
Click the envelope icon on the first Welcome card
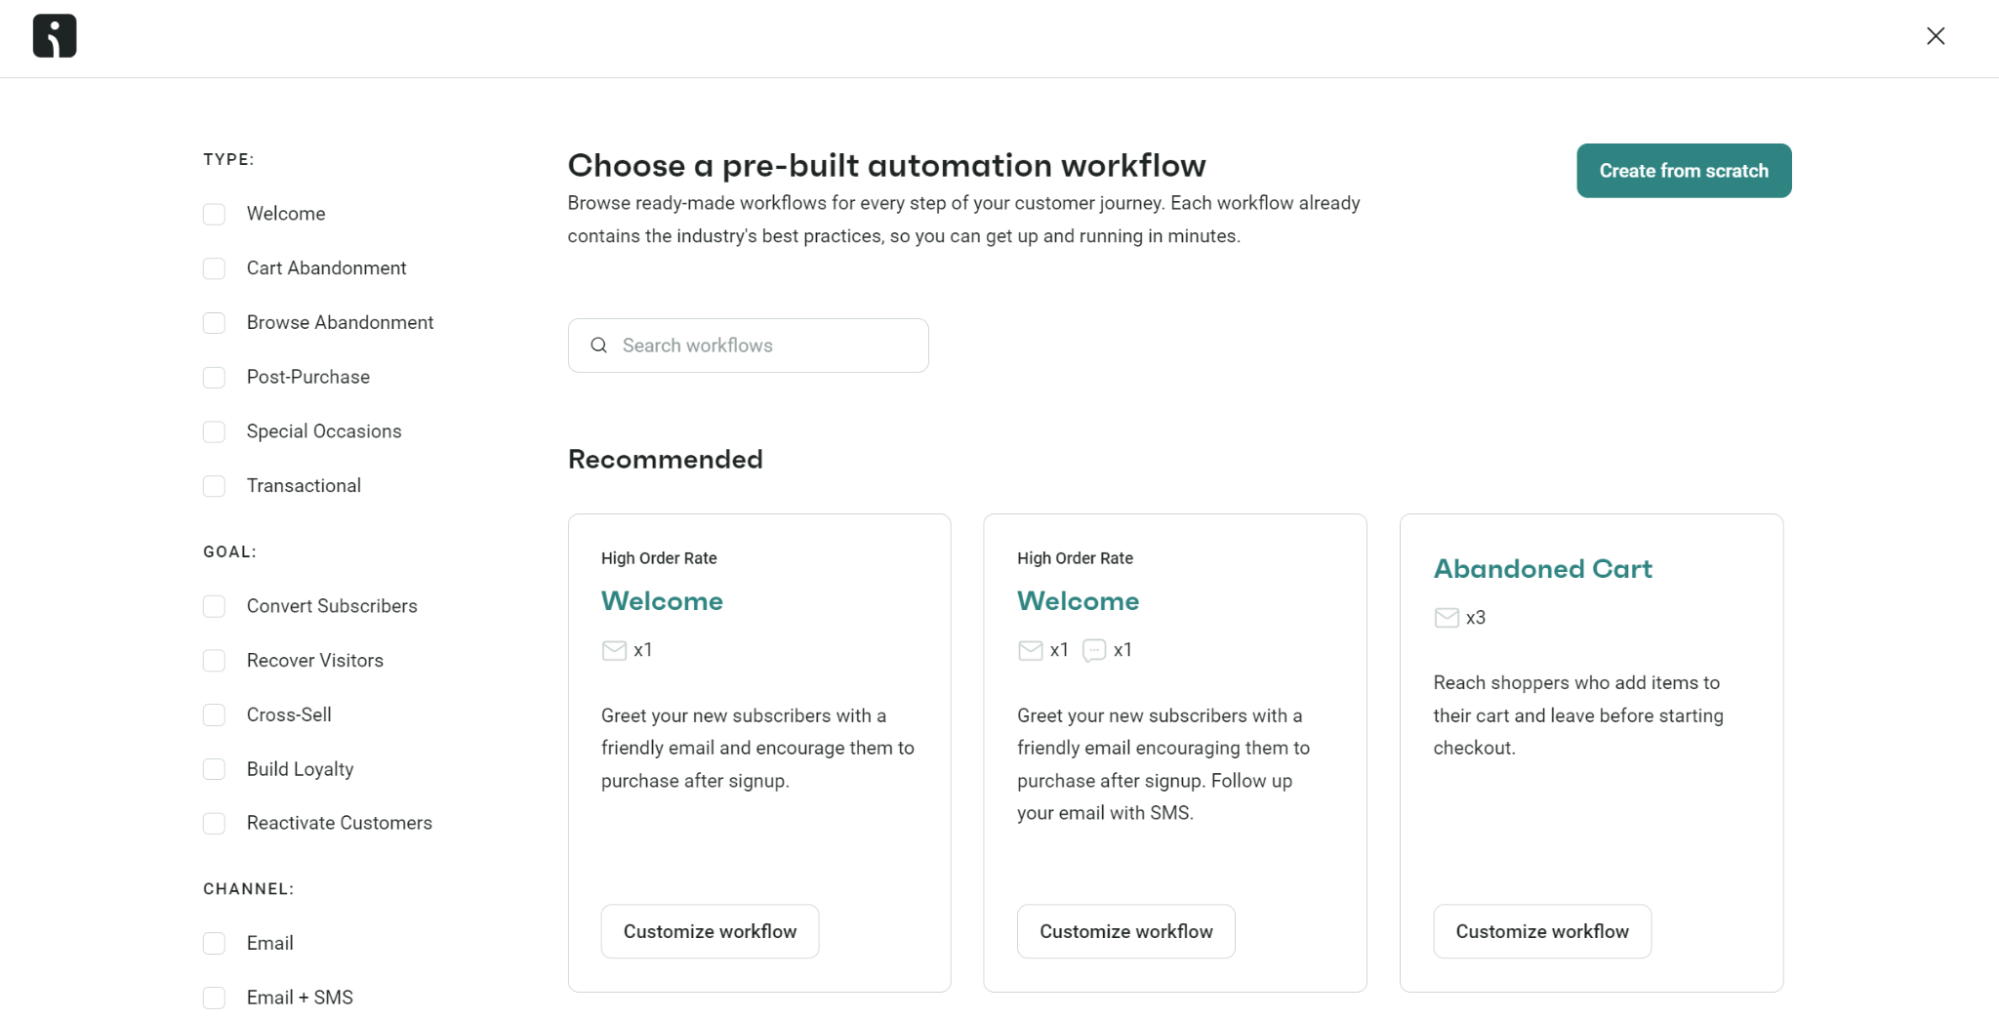click(613, 650)
